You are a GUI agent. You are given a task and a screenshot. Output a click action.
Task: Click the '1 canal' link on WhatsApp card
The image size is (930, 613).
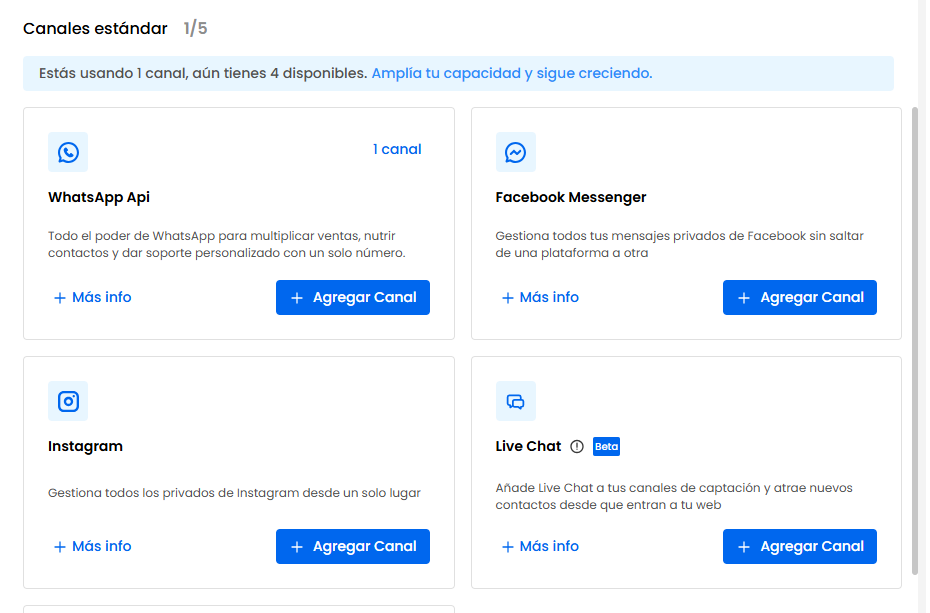(x=397, y=150)
